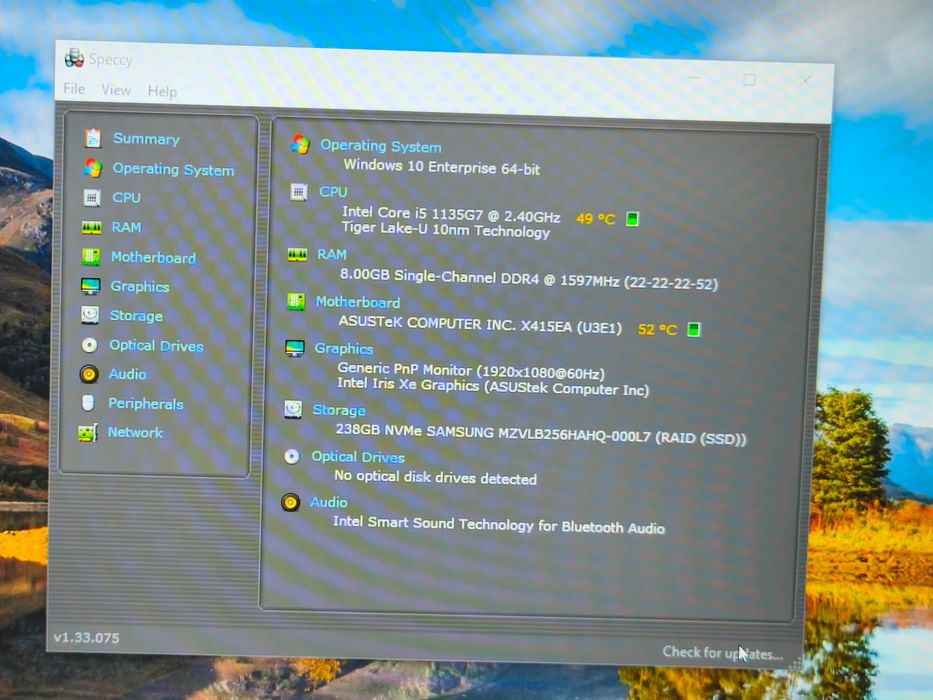Image resolution: width=933 pixels, height=700 pixels.
Task: Click Intel Iris Xe Graphics text
Action: [493, 386]
